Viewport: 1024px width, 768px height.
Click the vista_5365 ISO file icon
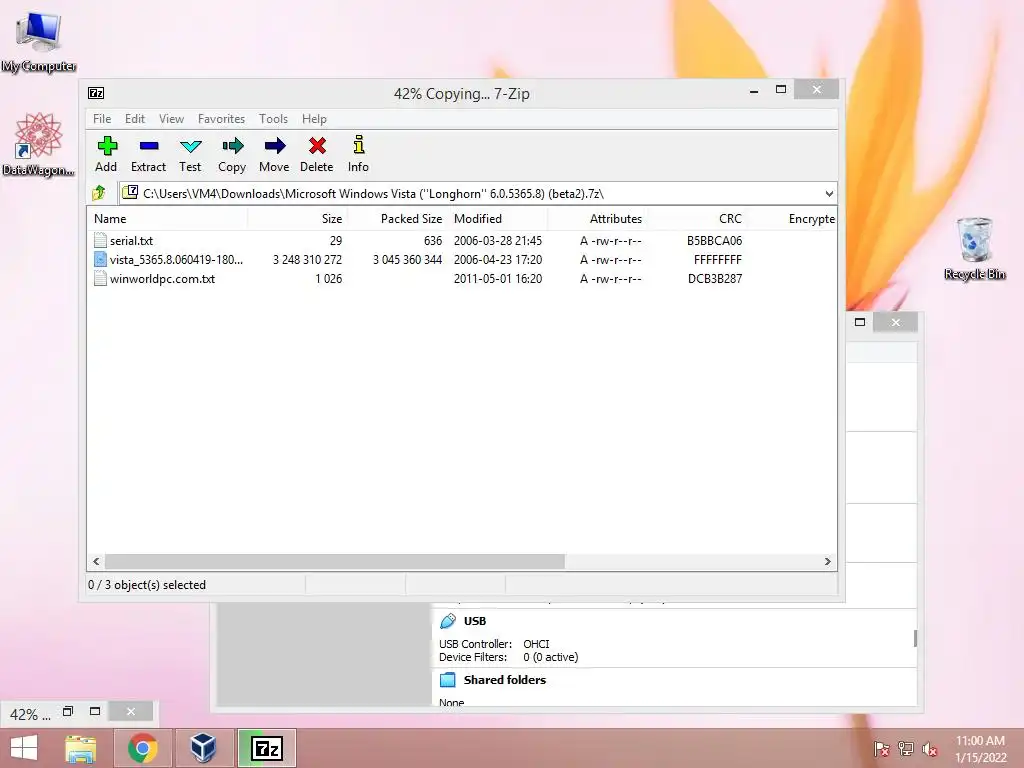(x=100, y=259)
